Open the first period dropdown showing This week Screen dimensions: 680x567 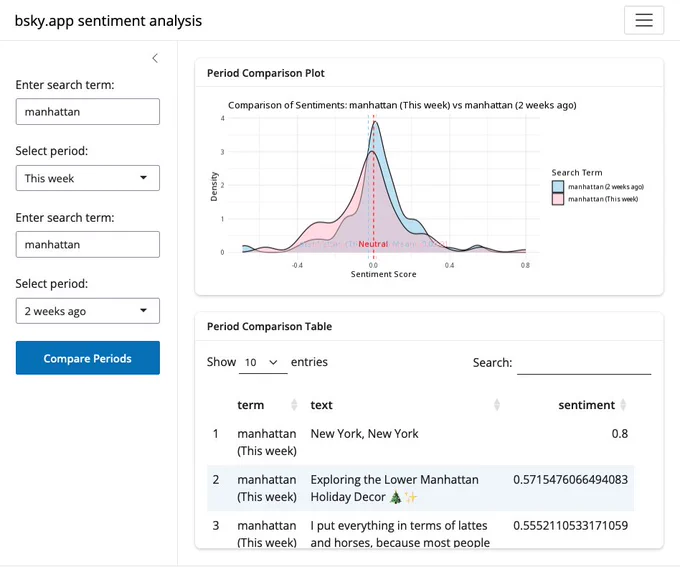(x=88, y=178)
